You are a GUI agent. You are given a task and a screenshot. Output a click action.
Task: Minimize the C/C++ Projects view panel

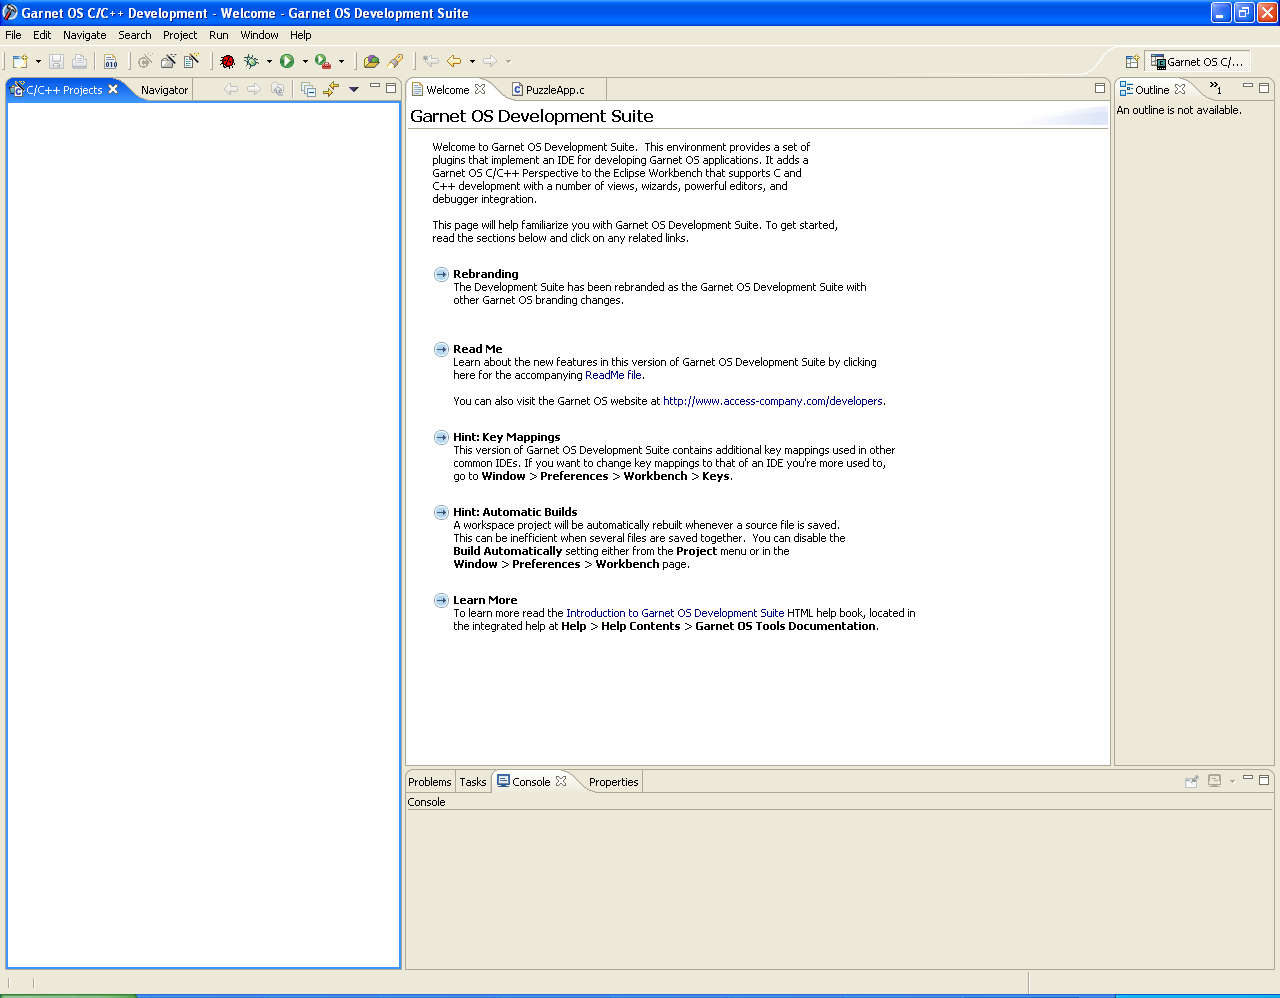(x=375, y=87)
